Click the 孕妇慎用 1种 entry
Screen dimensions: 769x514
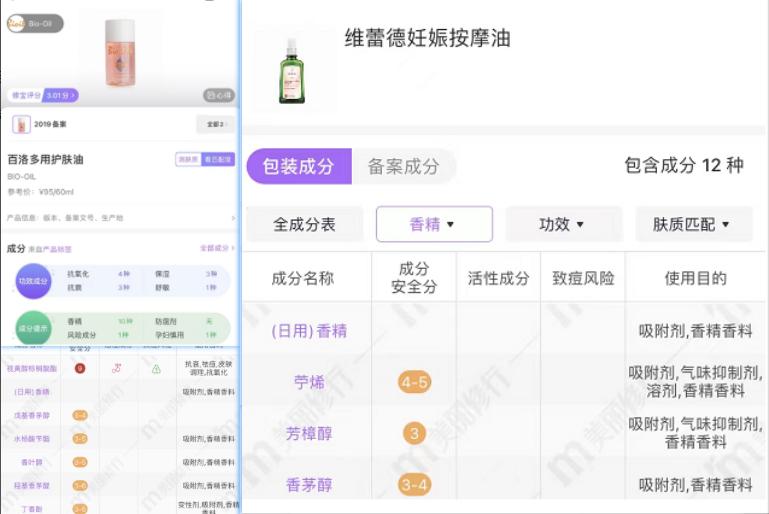pos(185,334)
